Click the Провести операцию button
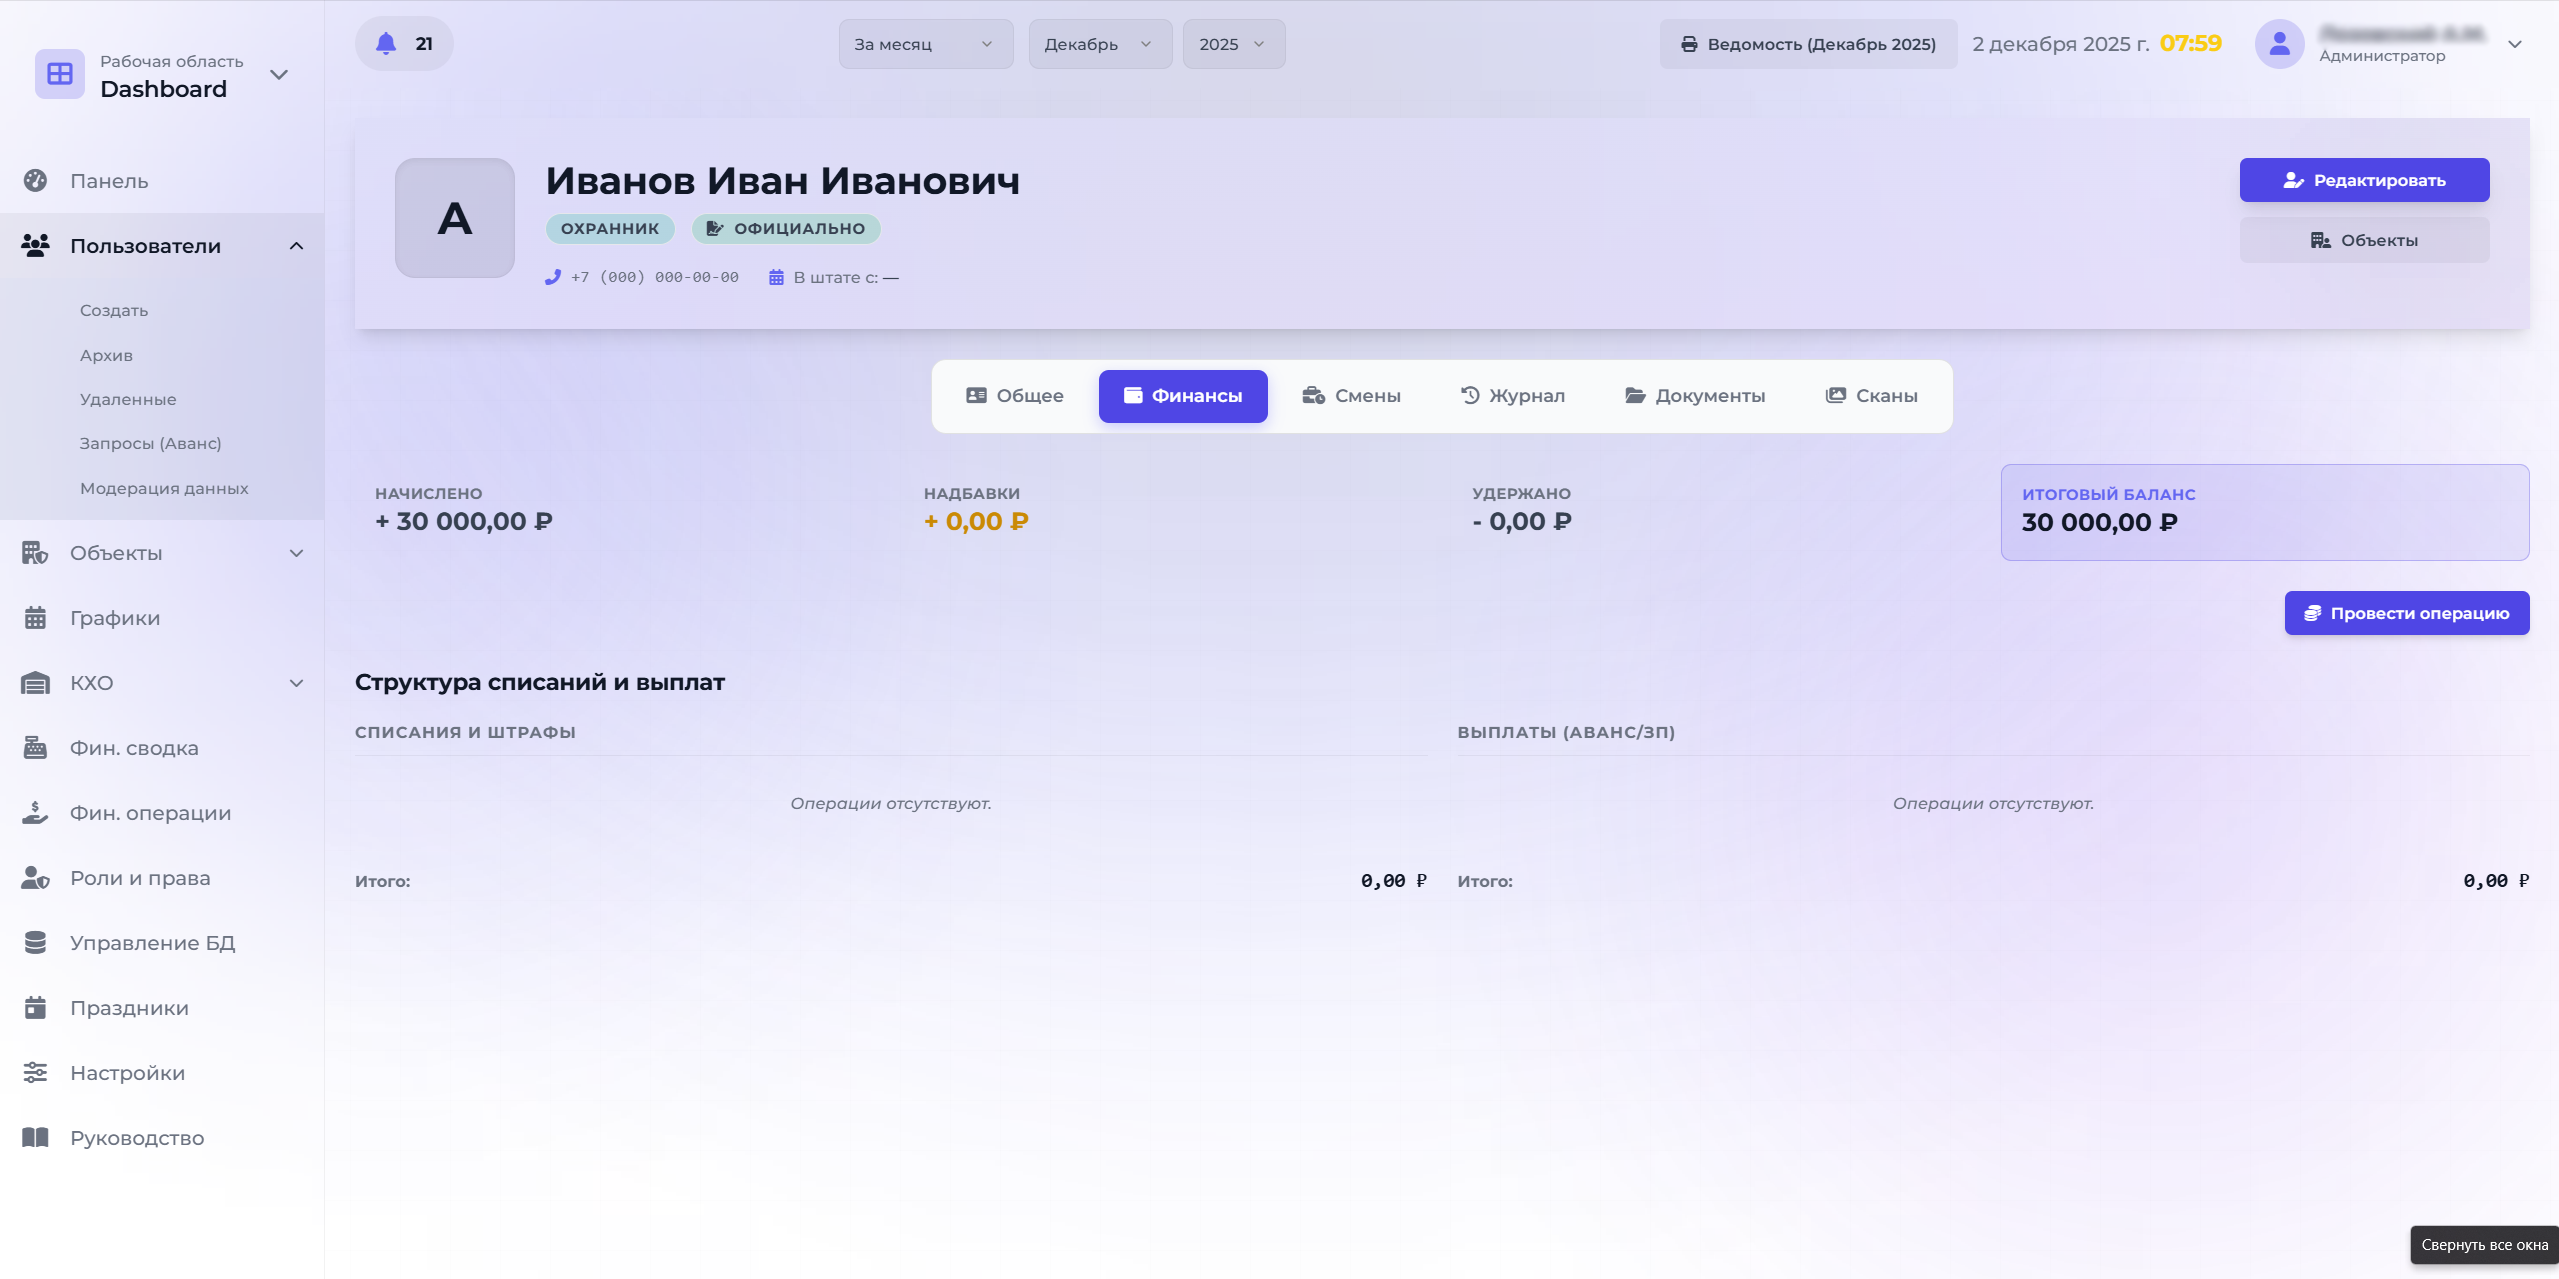2559x1279 pixels. 2406,613
